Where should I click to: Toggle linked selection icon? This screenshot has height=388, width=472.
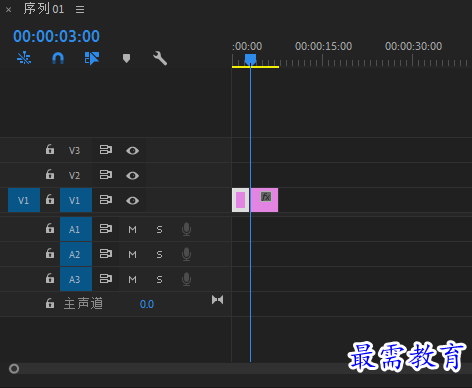point(92,58)
